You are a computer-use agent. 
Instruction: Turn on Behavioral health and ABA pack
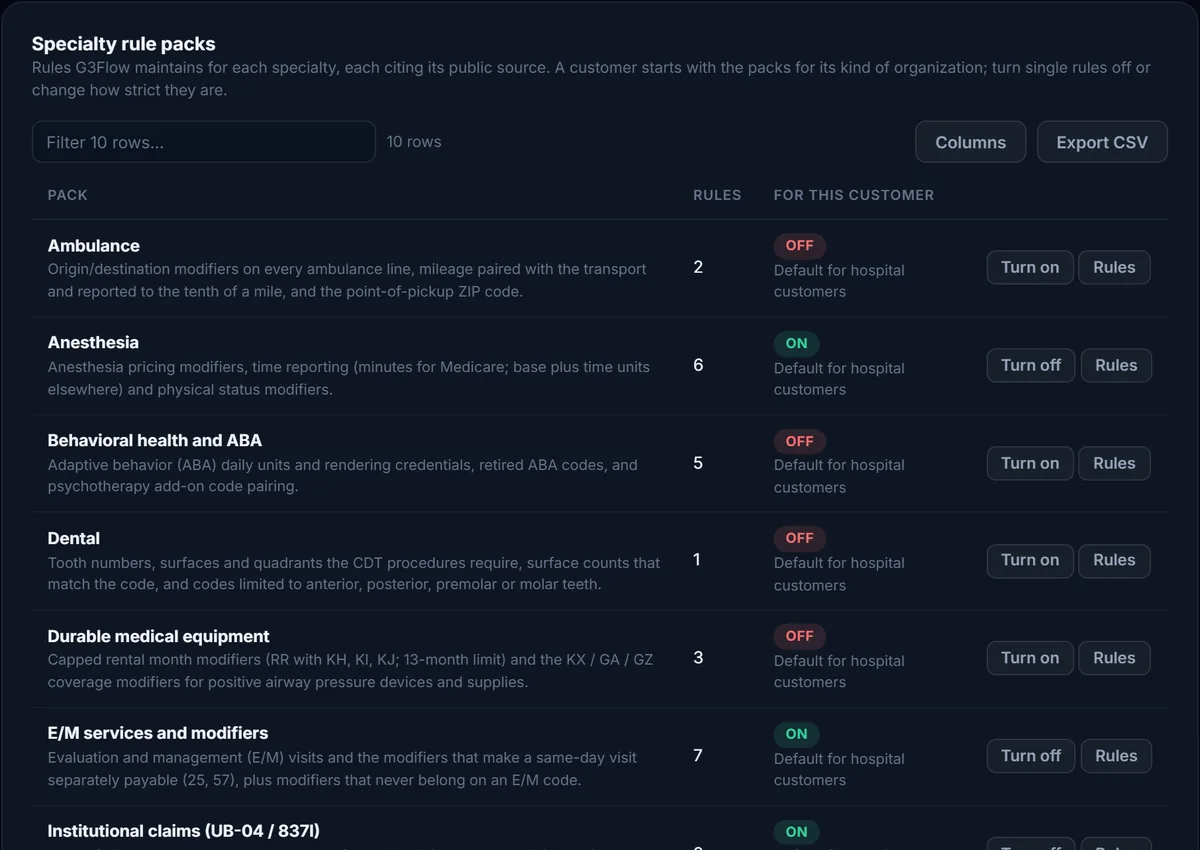[1030, 463]
